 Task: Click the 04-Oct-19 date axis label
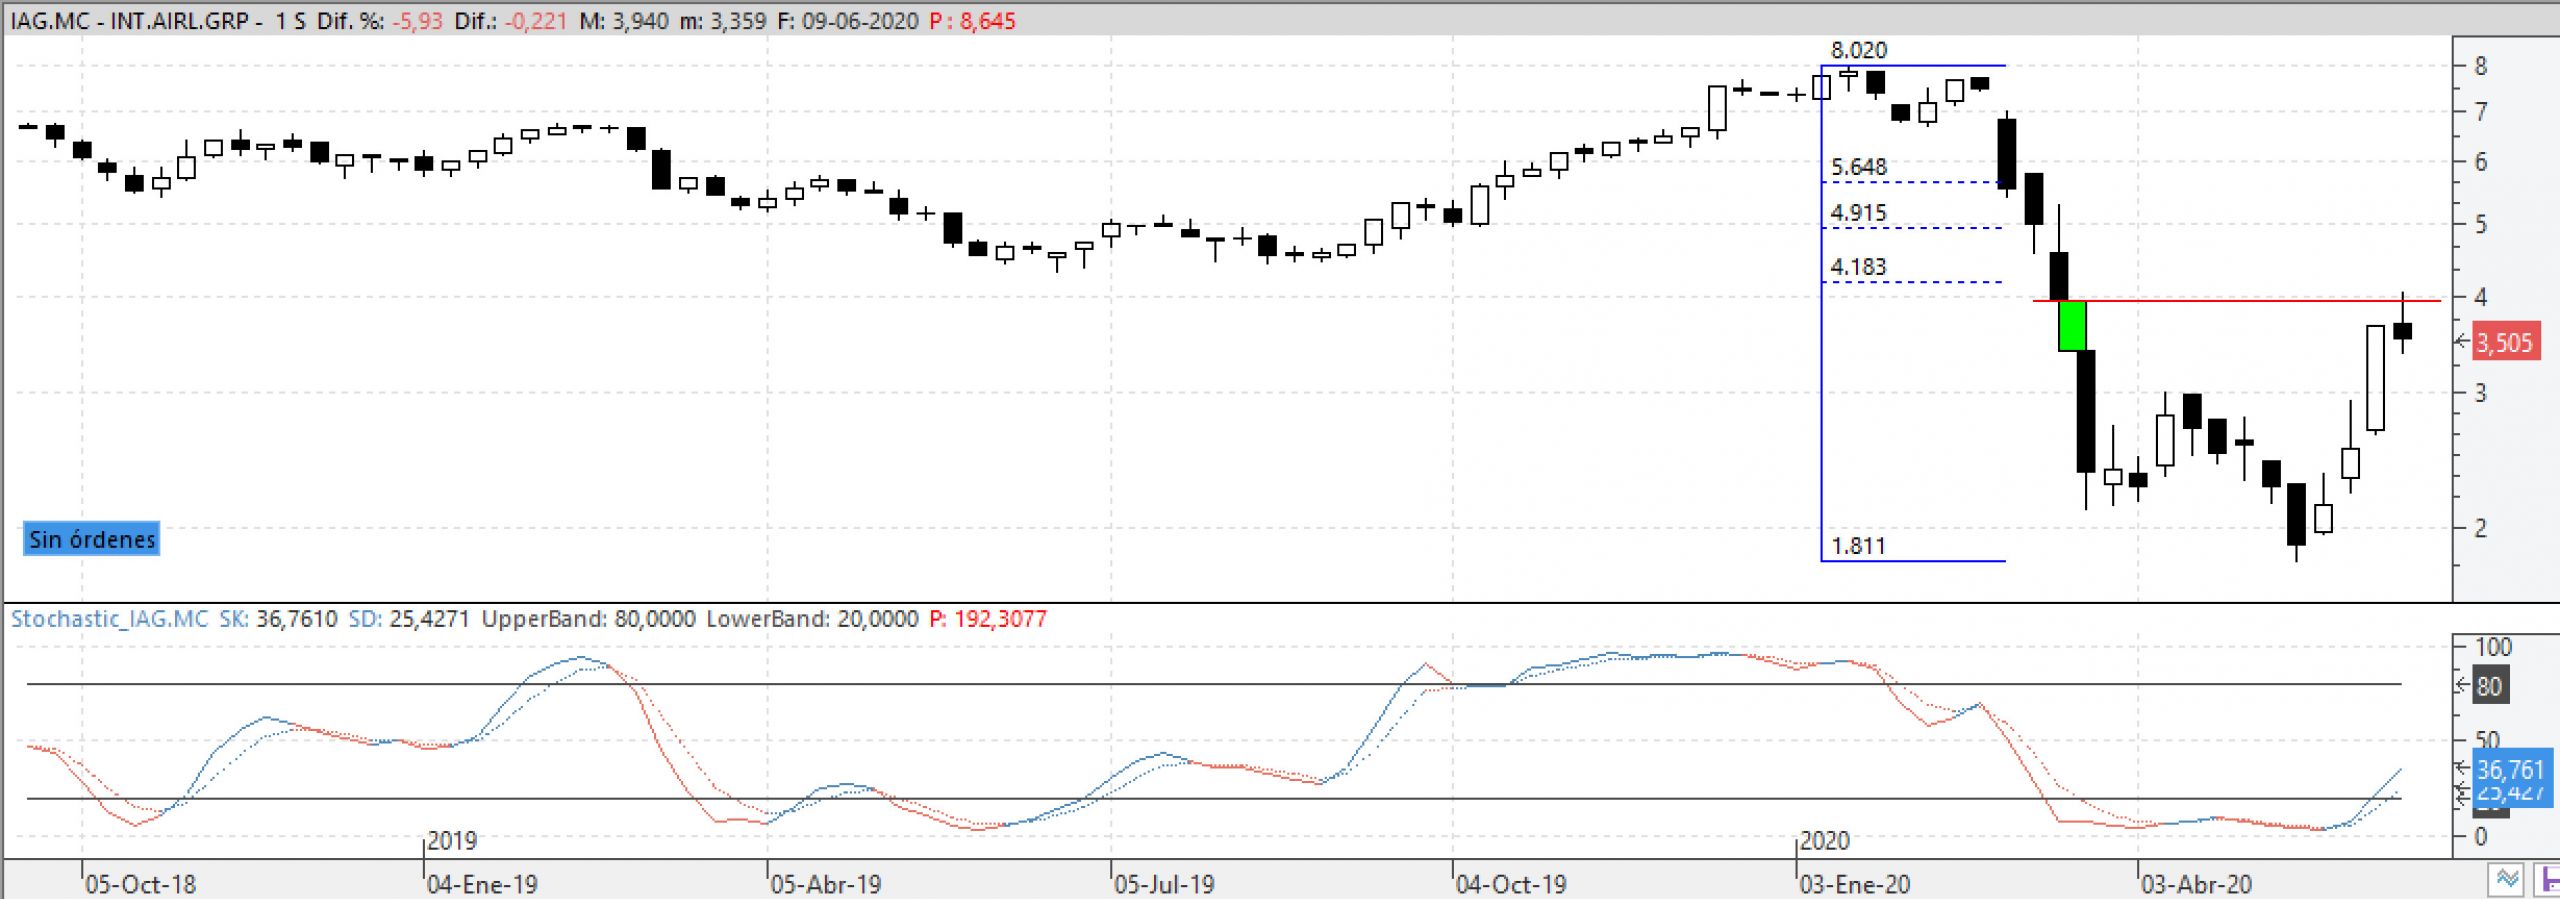click(1511, 885)
